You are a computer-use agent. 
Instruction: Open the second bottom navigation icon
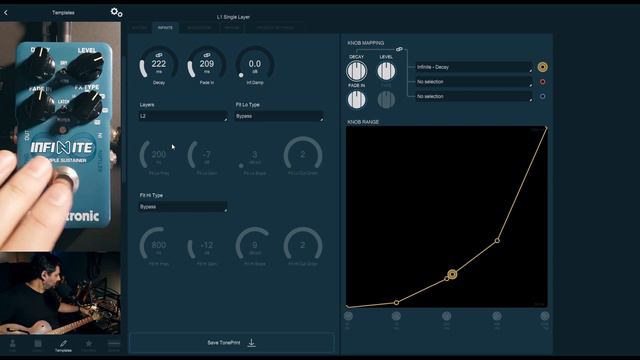click(38, 346)
